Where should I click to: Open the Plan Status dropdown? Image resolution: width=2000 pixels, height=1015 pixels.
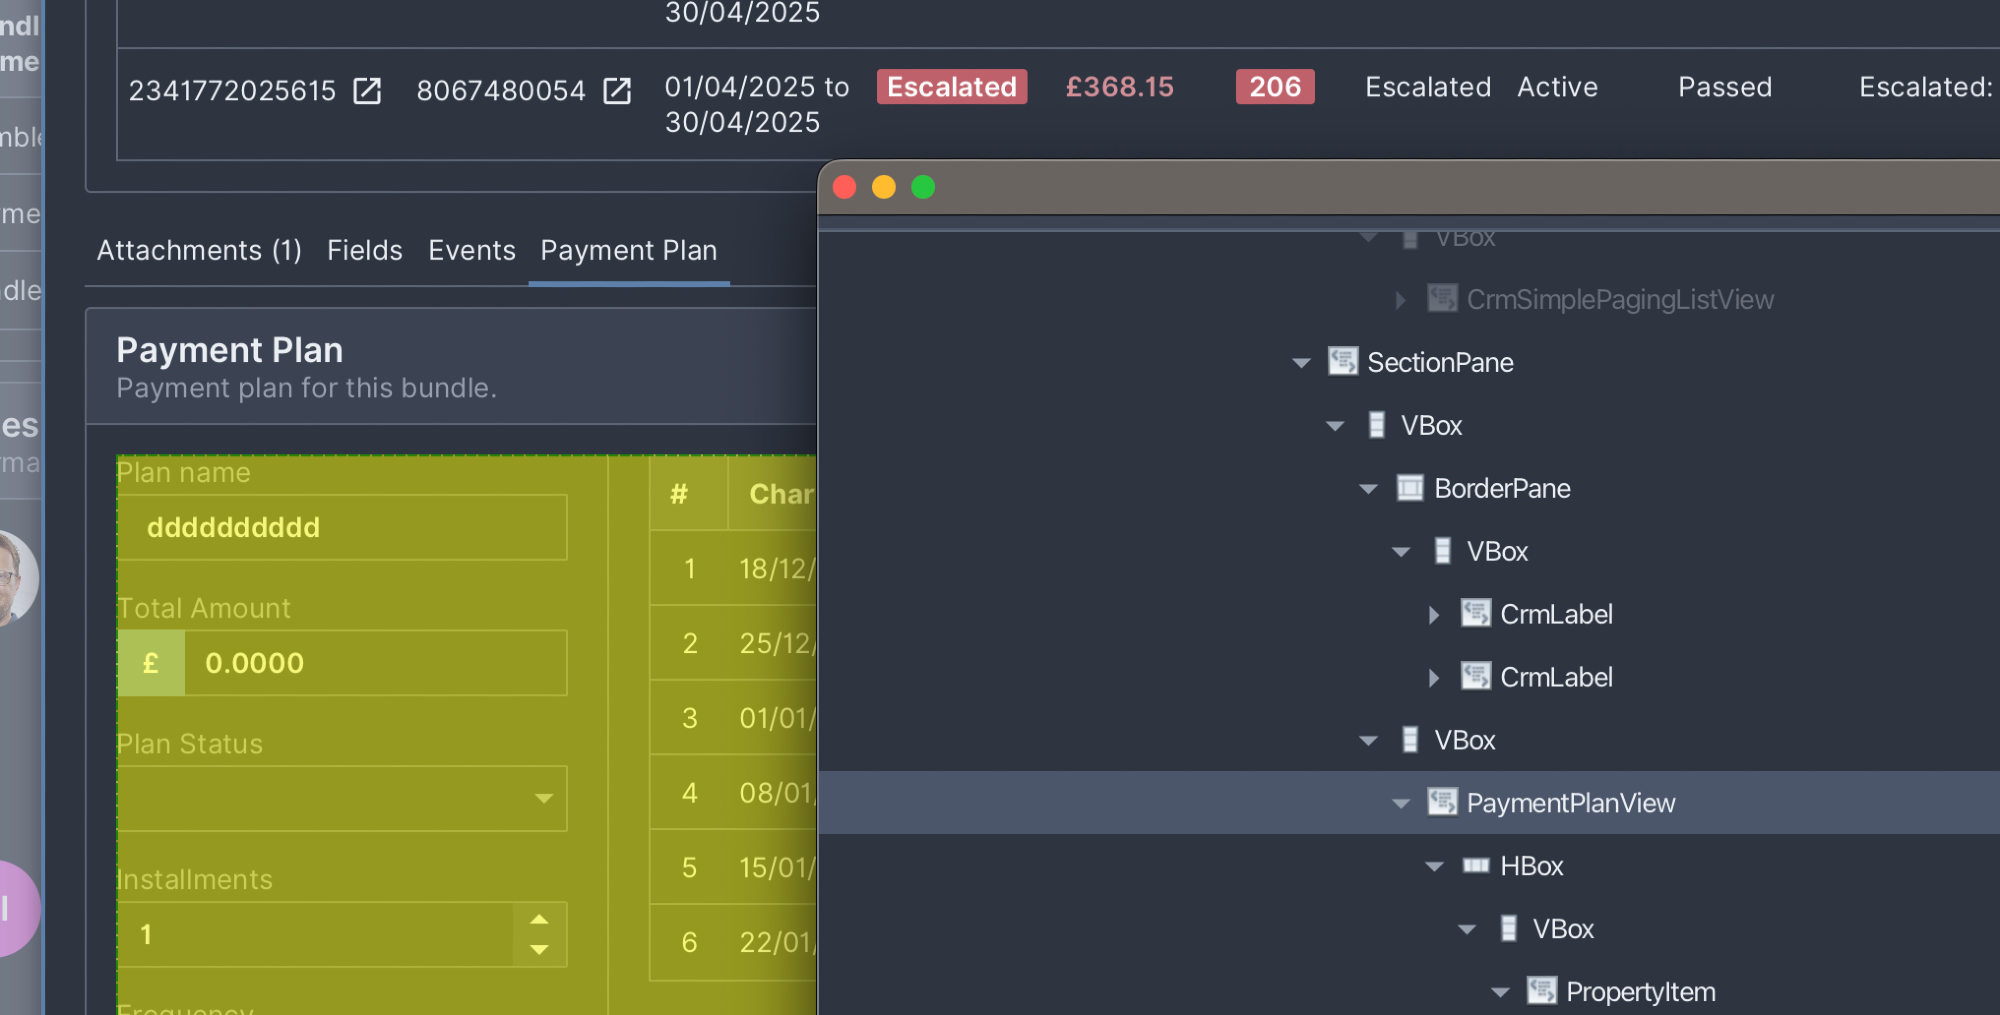543,798
